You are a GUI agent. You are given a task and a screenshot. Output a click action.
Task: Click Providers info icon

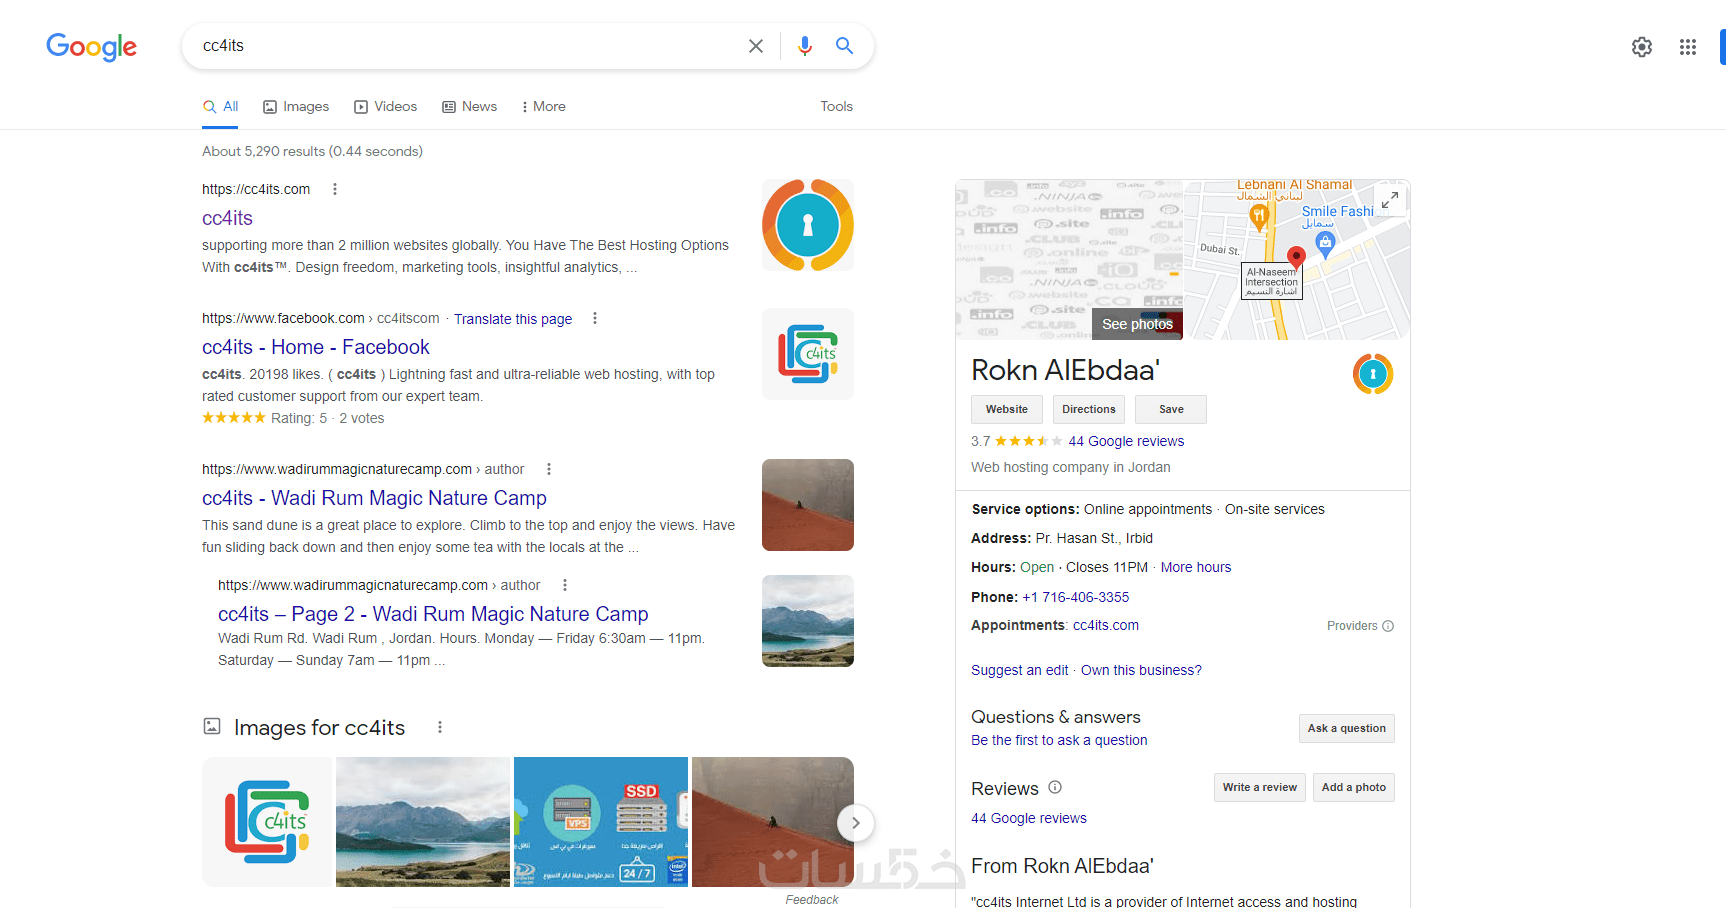point(1388,626)
